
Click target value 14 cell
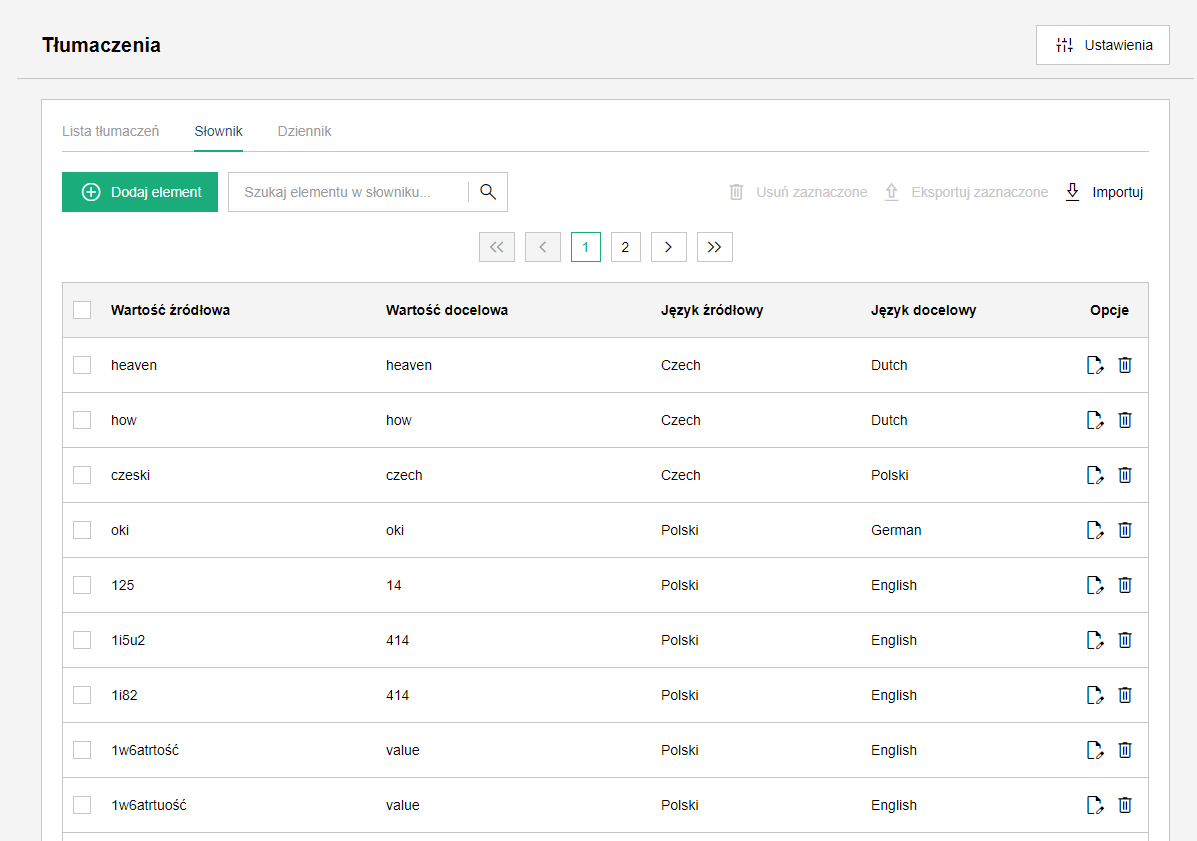[x=394, y=585]
